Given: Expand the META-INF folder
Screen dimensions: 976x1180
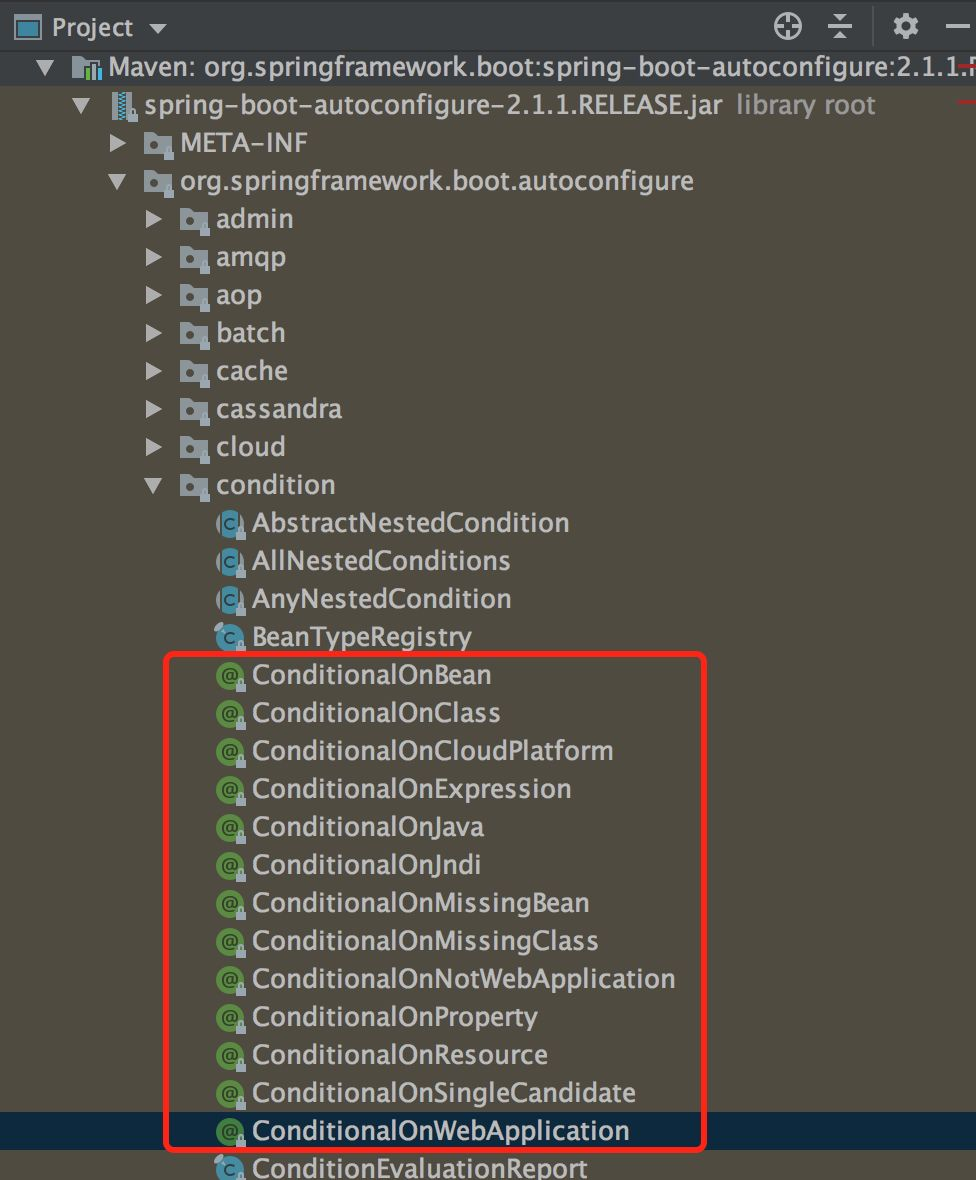Looking at the screenshot, I should coord(117,143).
